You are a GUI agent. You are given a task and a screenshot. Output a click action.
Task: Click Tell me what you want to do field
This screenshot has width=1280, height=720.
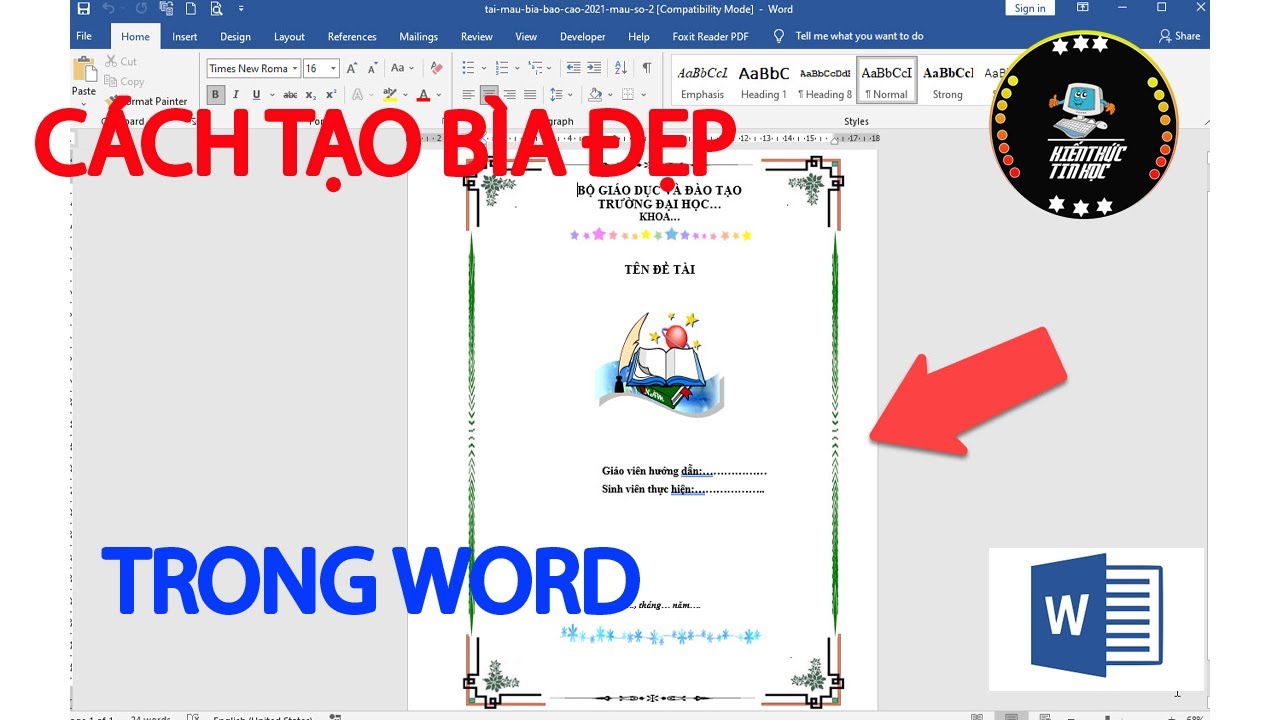(859, 36)
